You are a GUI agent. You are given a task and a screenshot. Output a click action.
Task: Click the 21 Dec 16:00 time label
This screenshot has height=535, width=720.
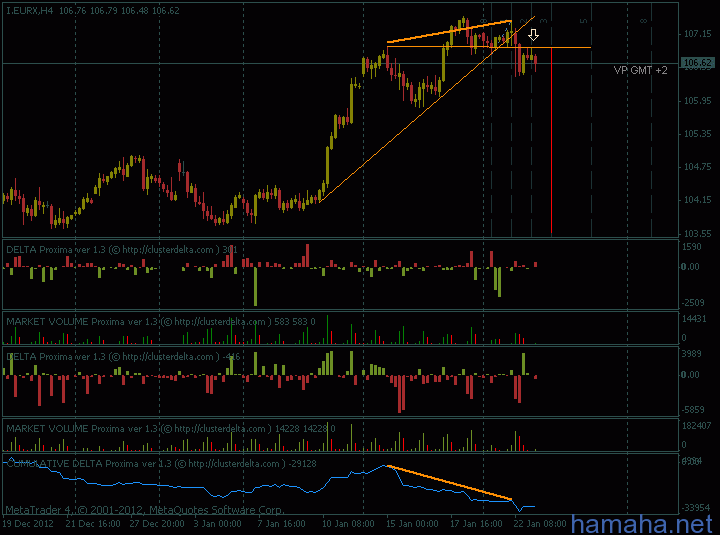pos(93,524)
